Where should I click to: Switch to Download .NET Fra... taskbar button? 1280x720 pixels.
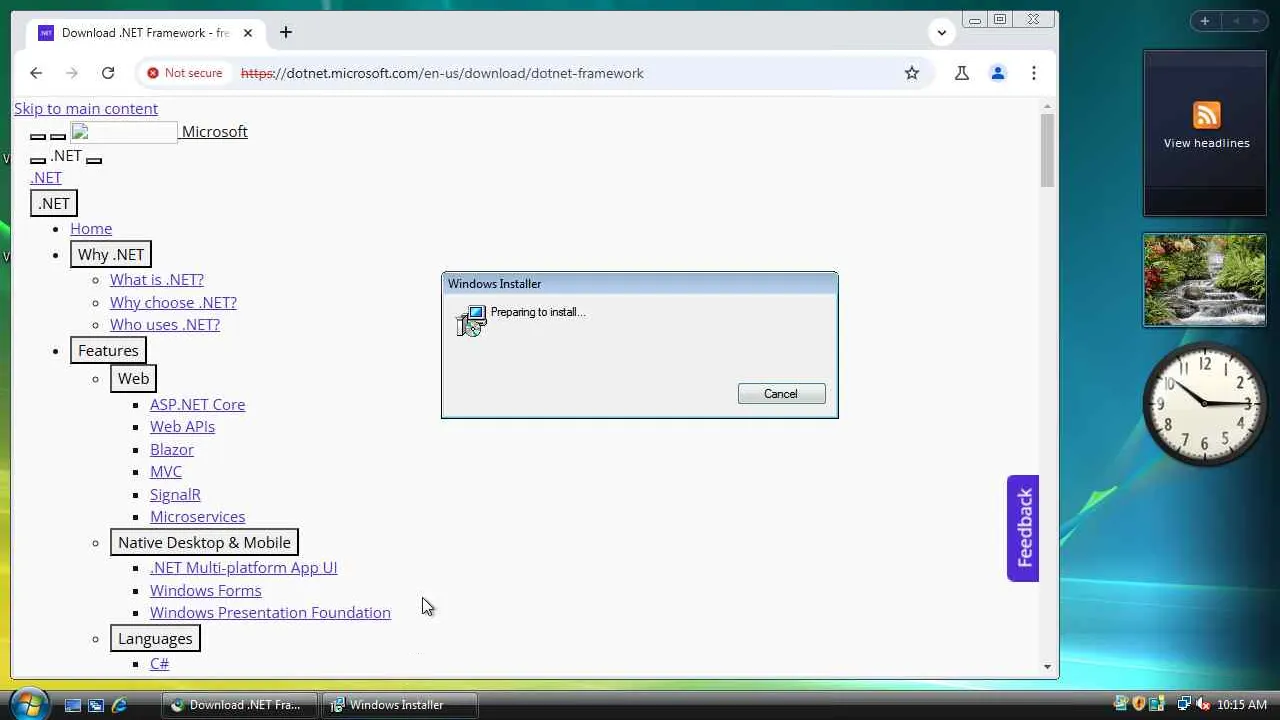coord(239,705)
